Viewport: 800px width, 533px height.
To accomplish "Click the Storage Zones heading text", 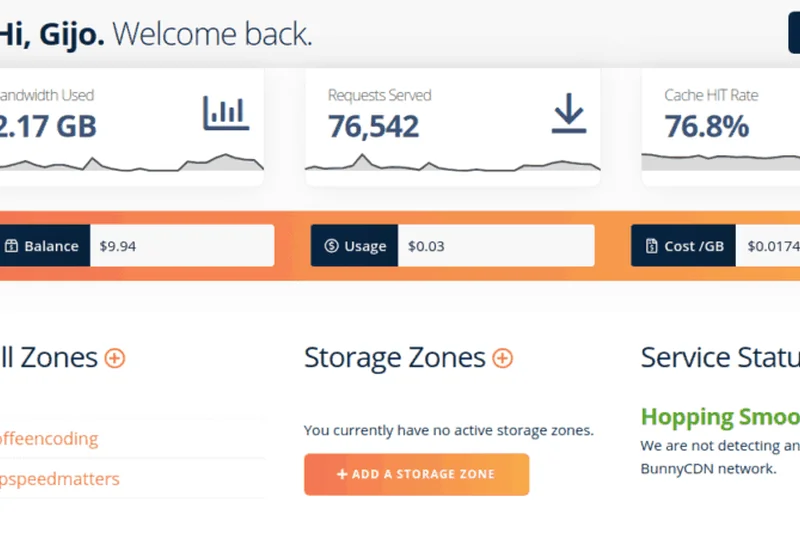I will click(394, 358).
